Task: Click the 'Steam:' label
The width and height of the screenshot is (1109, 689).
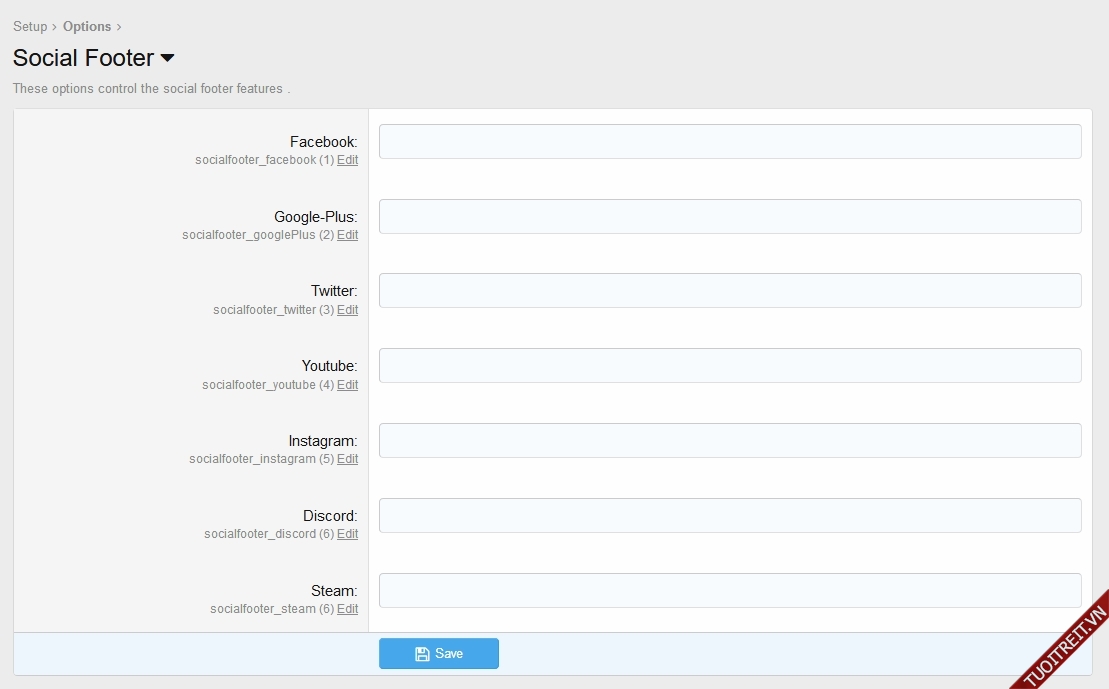Action: [x=334, y=591]
